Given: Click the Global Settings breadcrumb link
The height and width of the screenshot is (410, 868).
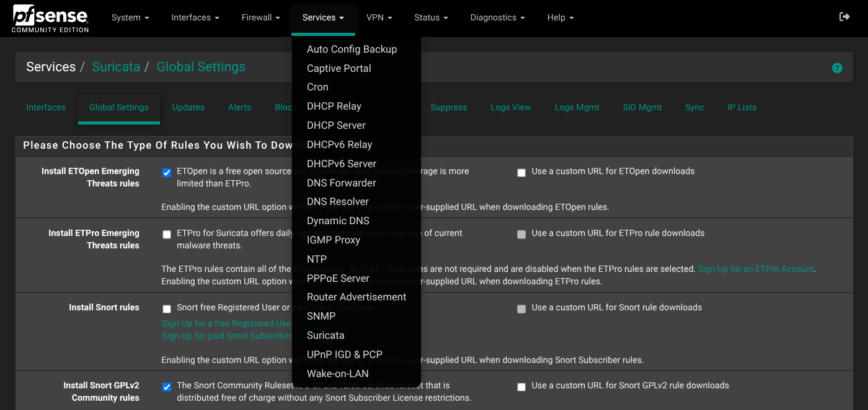Looking at the screenshot, I should click(x=201, y=68).
